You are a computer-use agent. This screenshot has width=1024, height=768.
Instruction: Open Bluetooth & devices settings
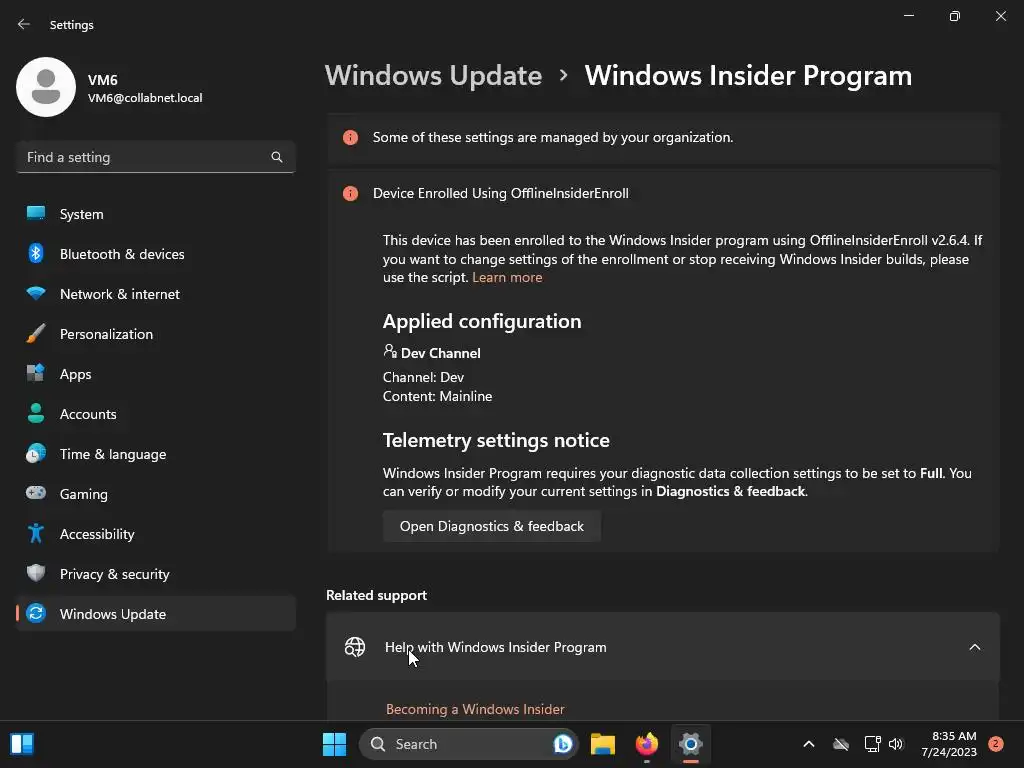coord(155,253)
